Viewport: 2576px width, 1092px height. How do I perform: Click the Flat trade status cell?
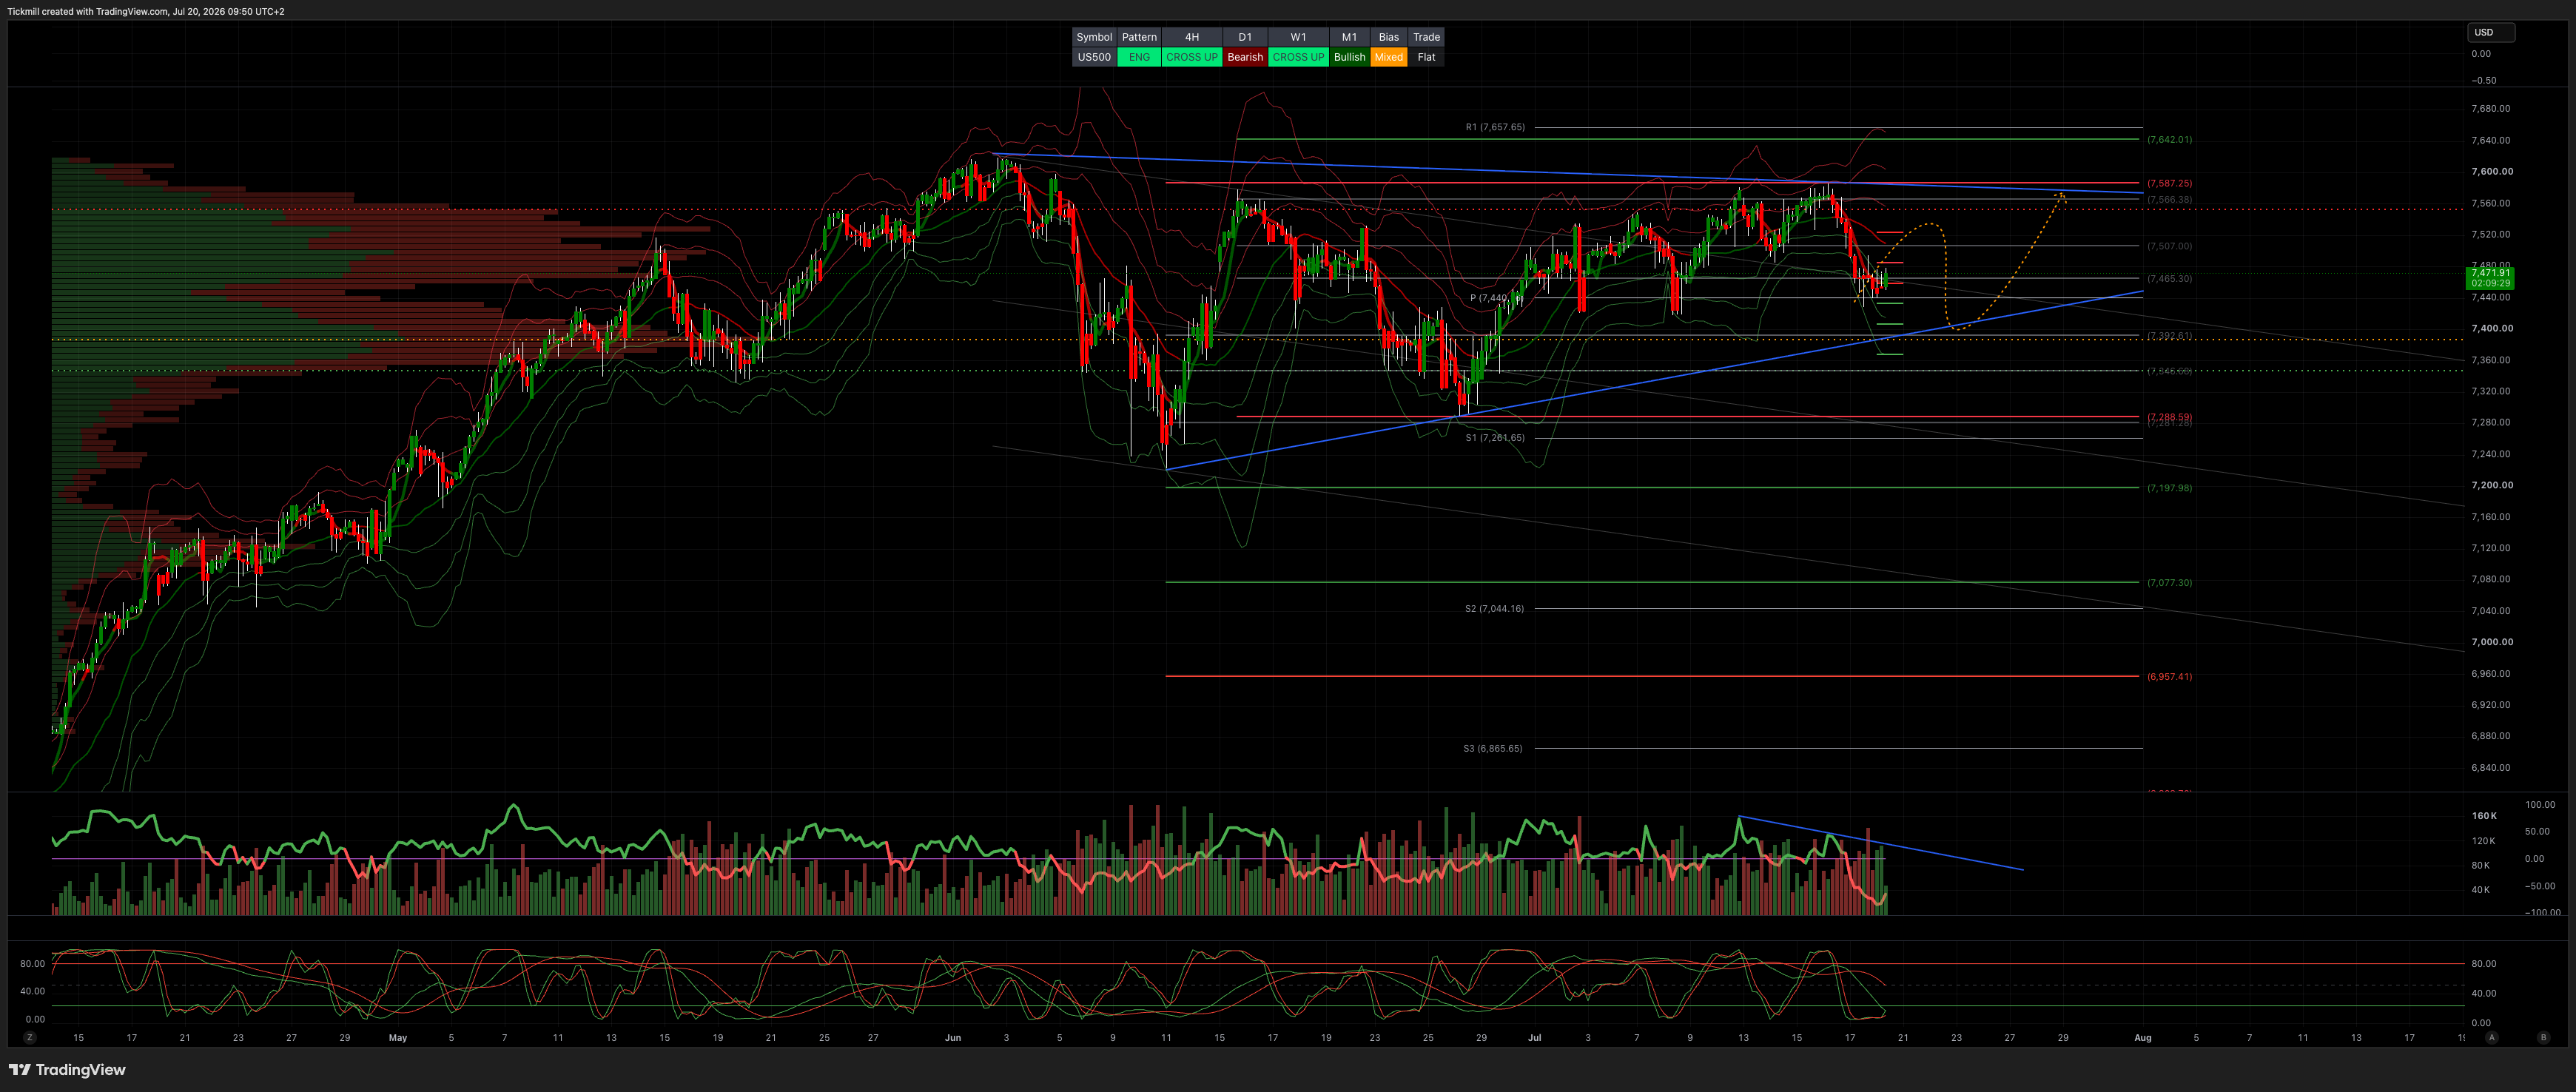pos(1426,57)
